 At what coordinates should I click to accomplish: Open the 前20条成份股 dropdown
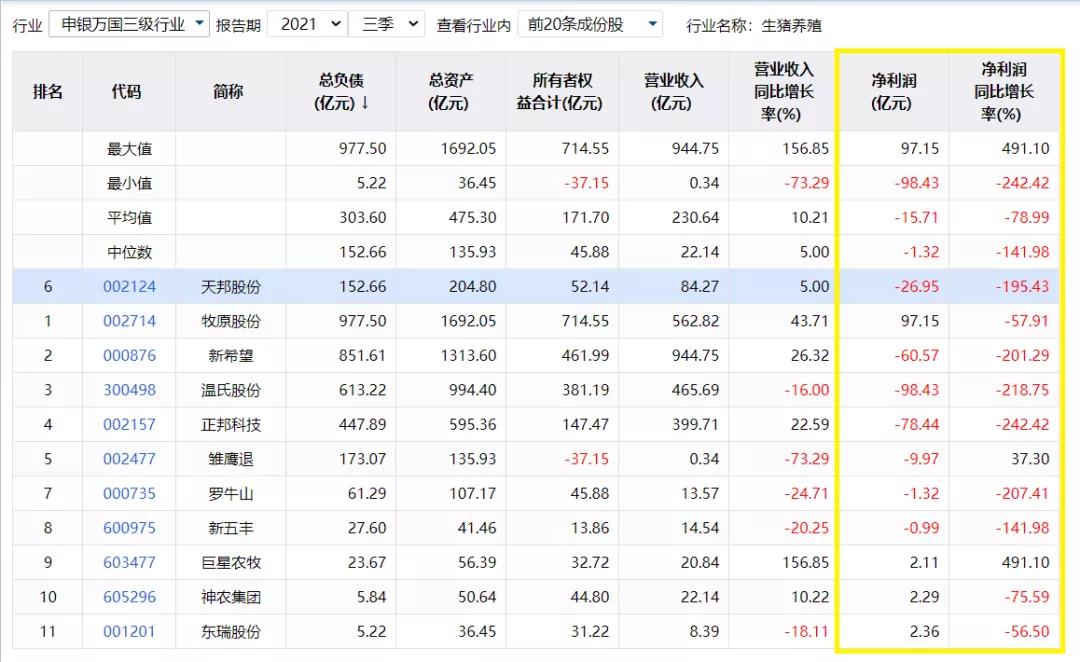tap(590, 24)
